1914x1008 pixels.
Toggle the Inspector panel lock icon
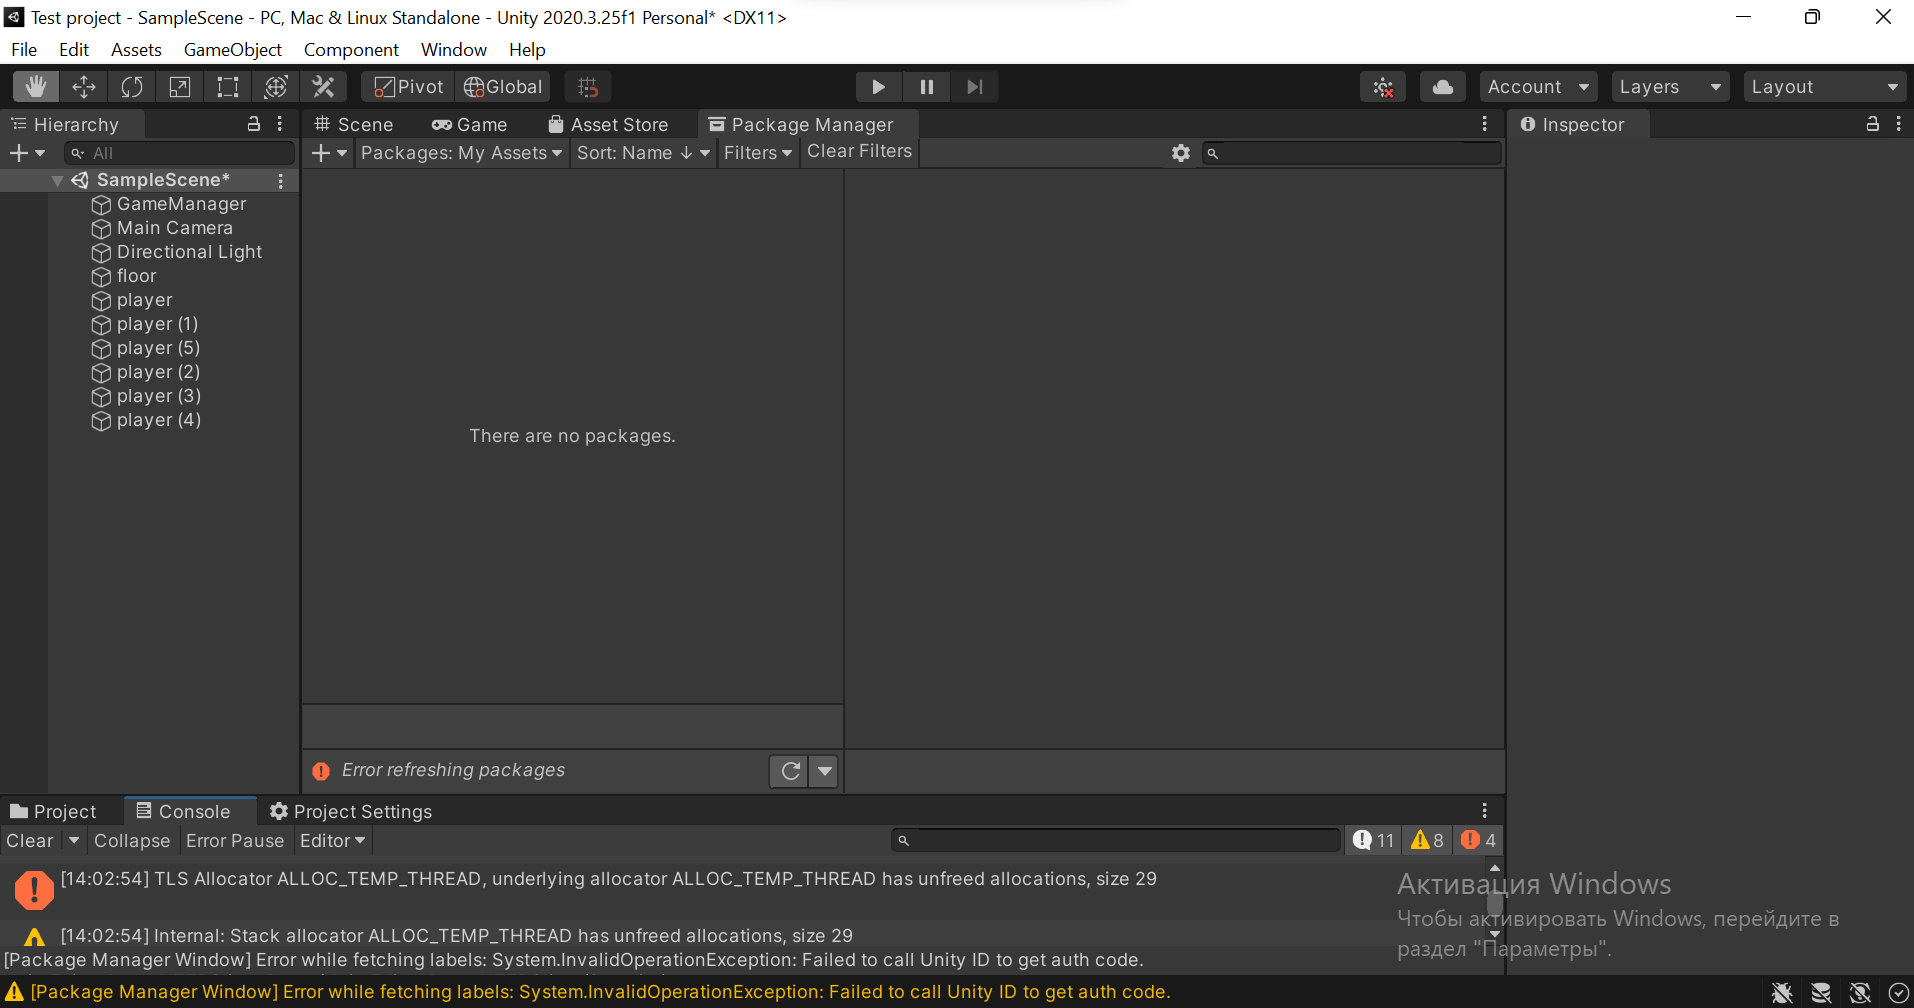tap(1873, 124)
